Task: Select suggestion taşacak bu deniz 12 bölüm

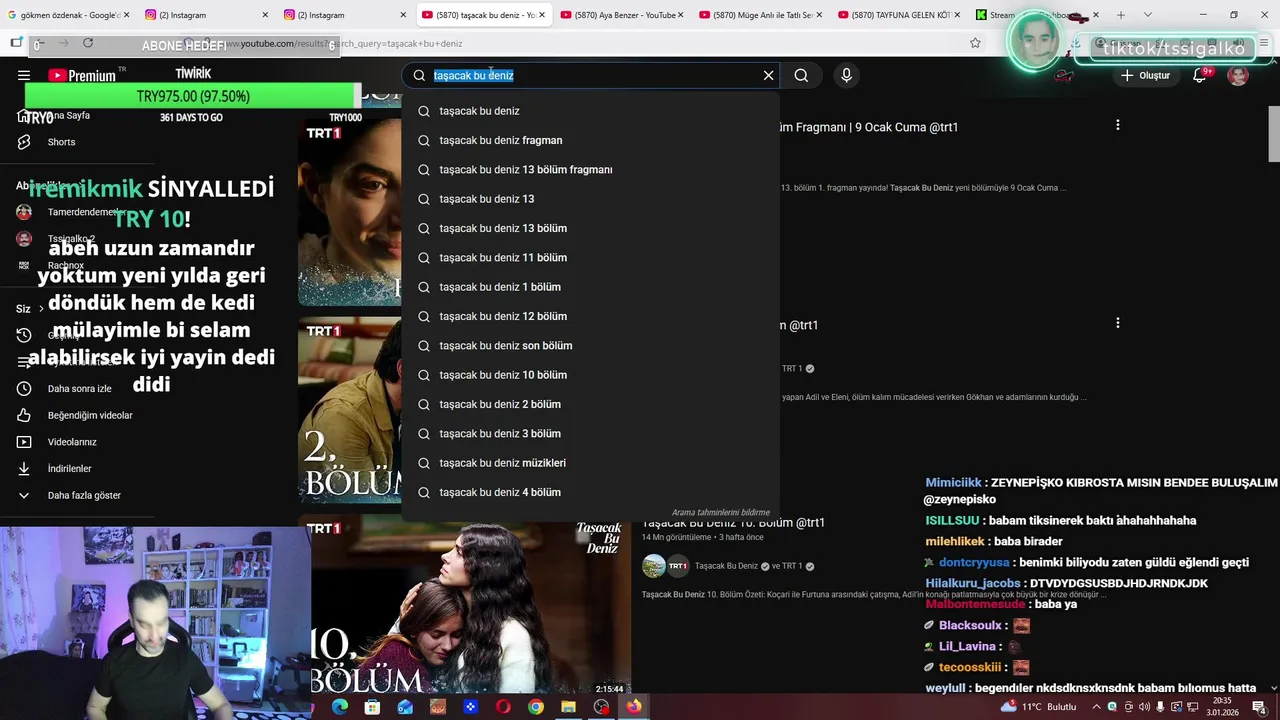Action: coord(590,316)
